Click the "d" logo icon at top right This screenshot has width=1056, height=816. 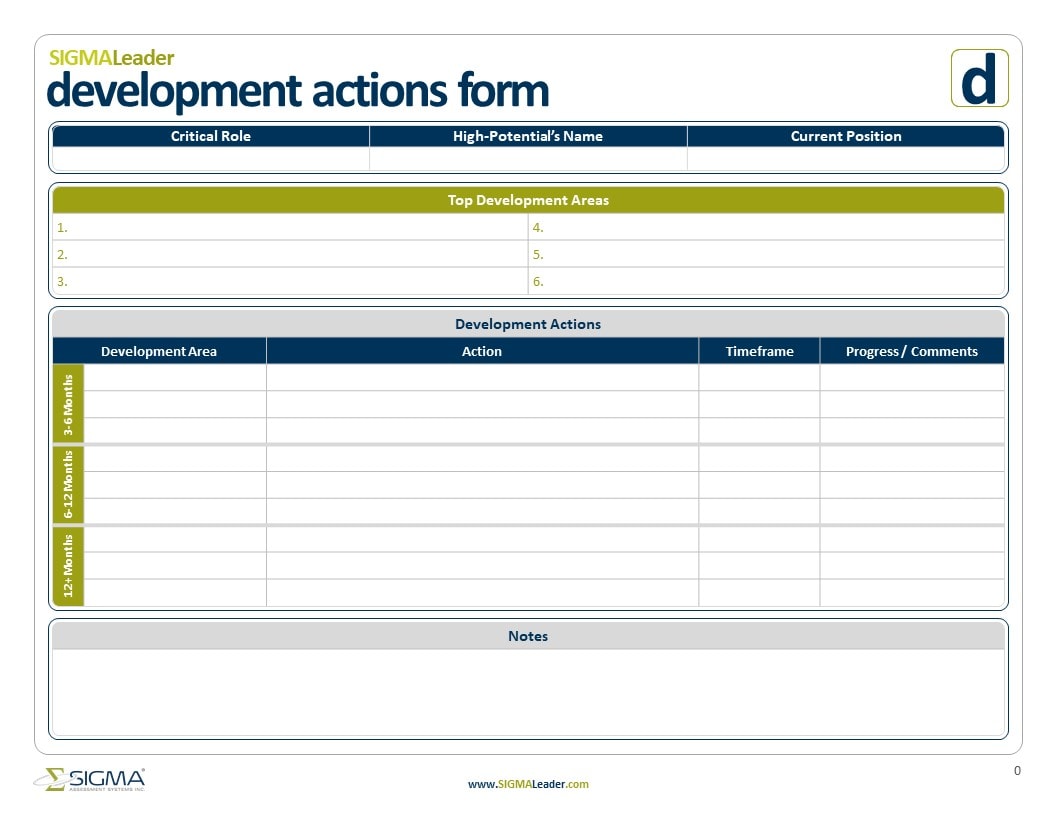(x=978, y=78)
